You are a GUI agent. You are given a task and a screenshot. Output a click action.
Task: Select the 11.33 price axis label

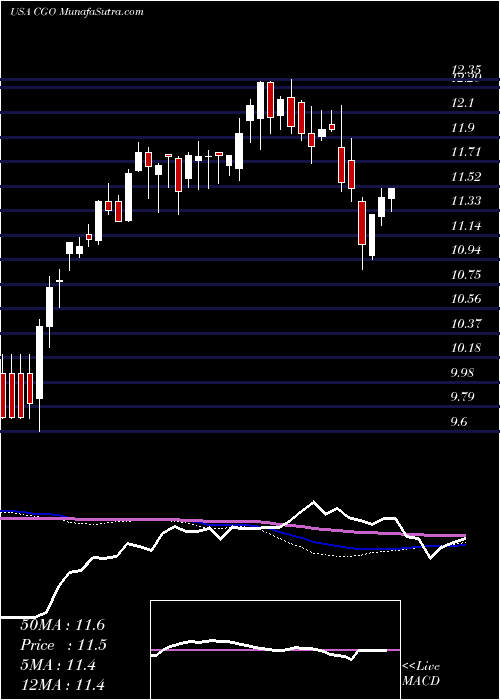point(466,201)
